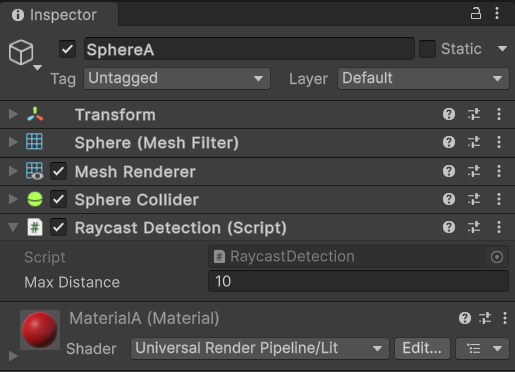515x372 pixels.
Task: Open presets for the Mesh Renderer component
Action: pyautogui.click(x=474, y=171)
